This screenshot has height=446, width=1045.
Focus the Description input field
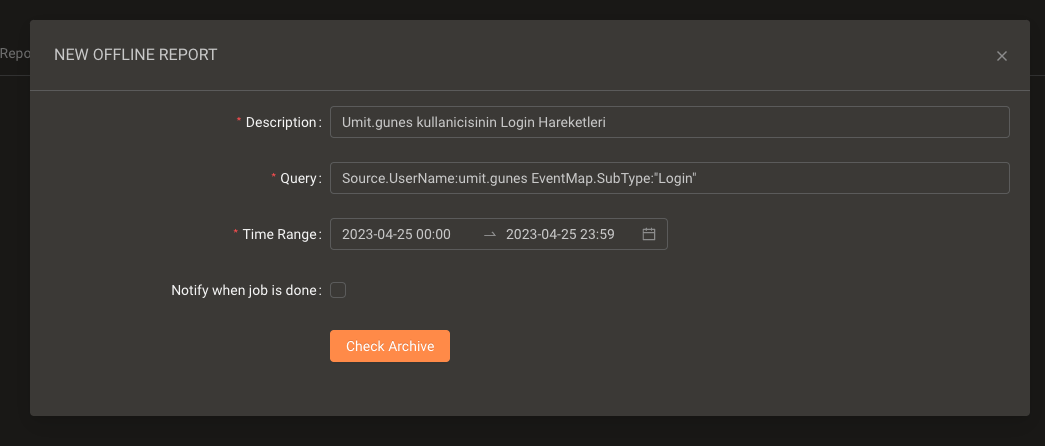pyautogui.click(x=670, y=122)
